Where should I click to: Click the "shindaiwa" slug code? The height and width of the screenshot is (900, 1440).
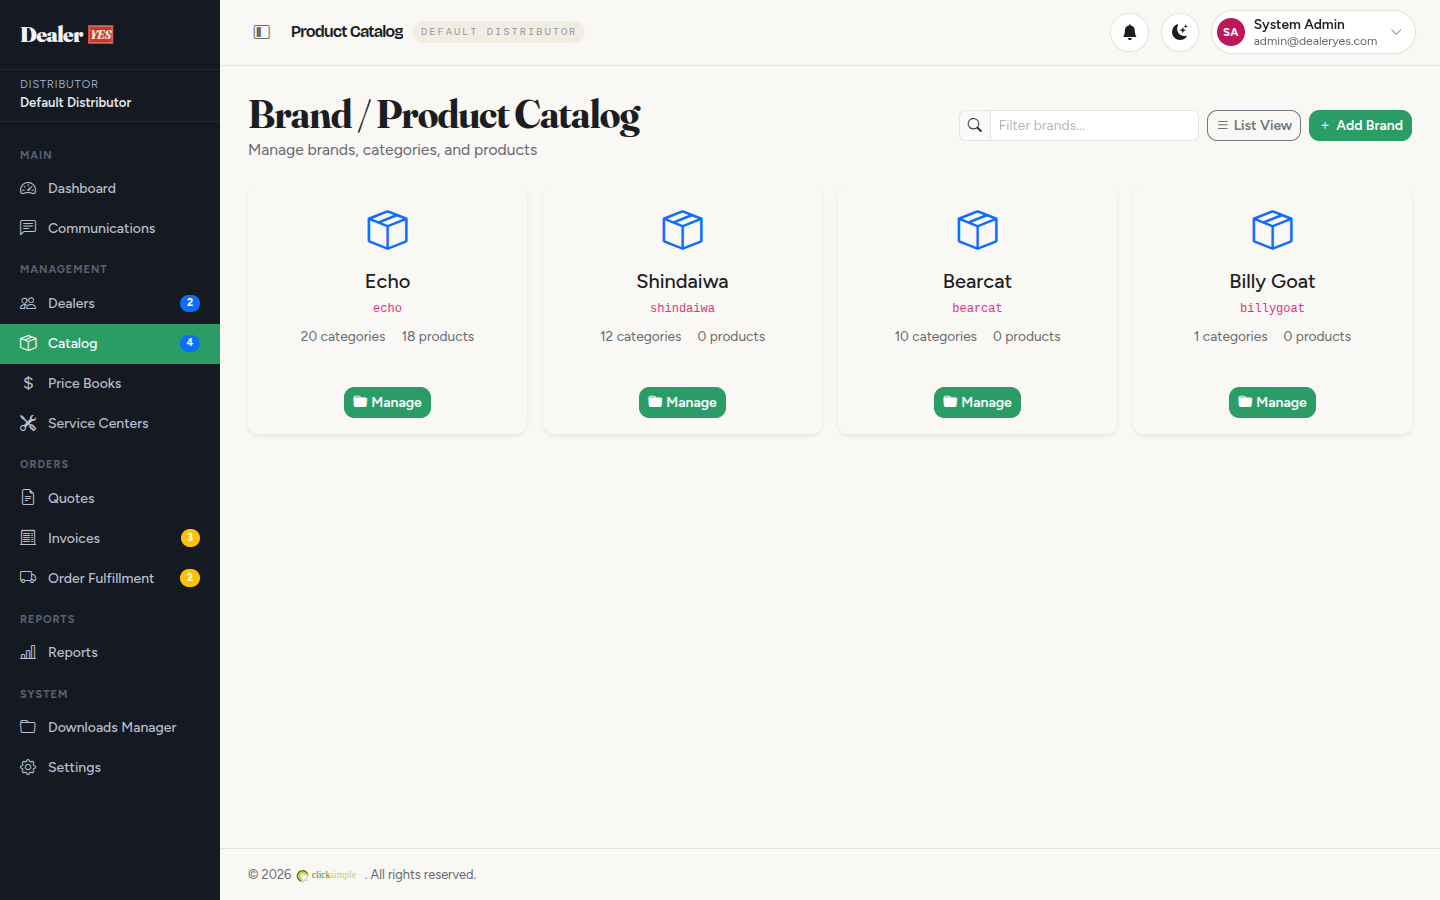click(x=683, y=308)
